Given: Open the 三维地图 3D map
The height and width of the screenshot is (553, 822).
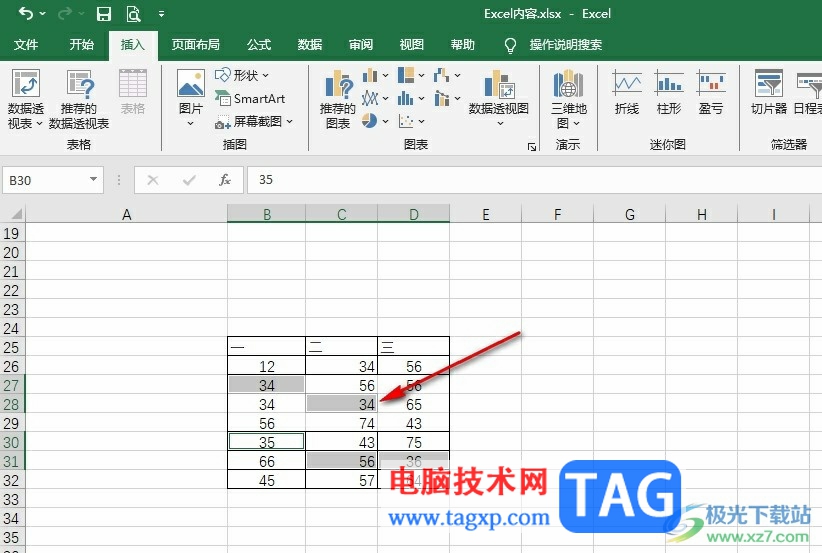Looking at the screenshot, I should tap(568, 100).
